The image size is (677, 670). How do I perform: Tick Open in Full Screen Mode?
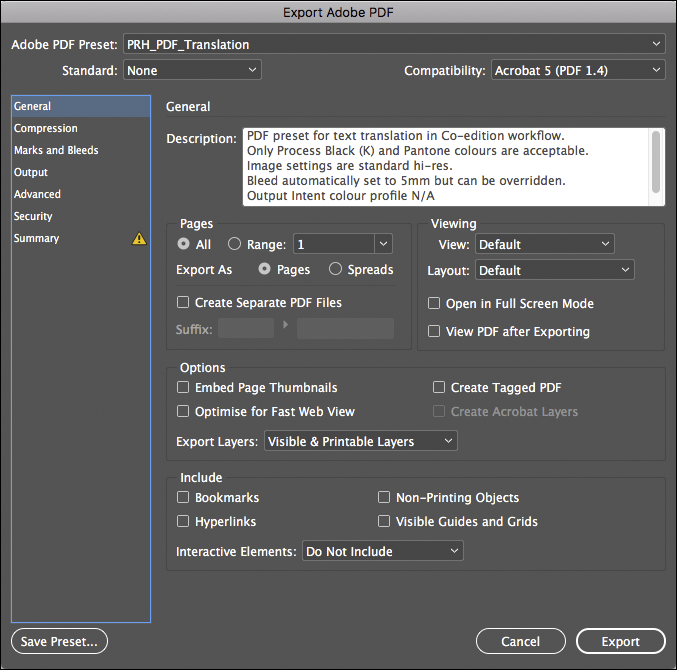coord(434,303)
